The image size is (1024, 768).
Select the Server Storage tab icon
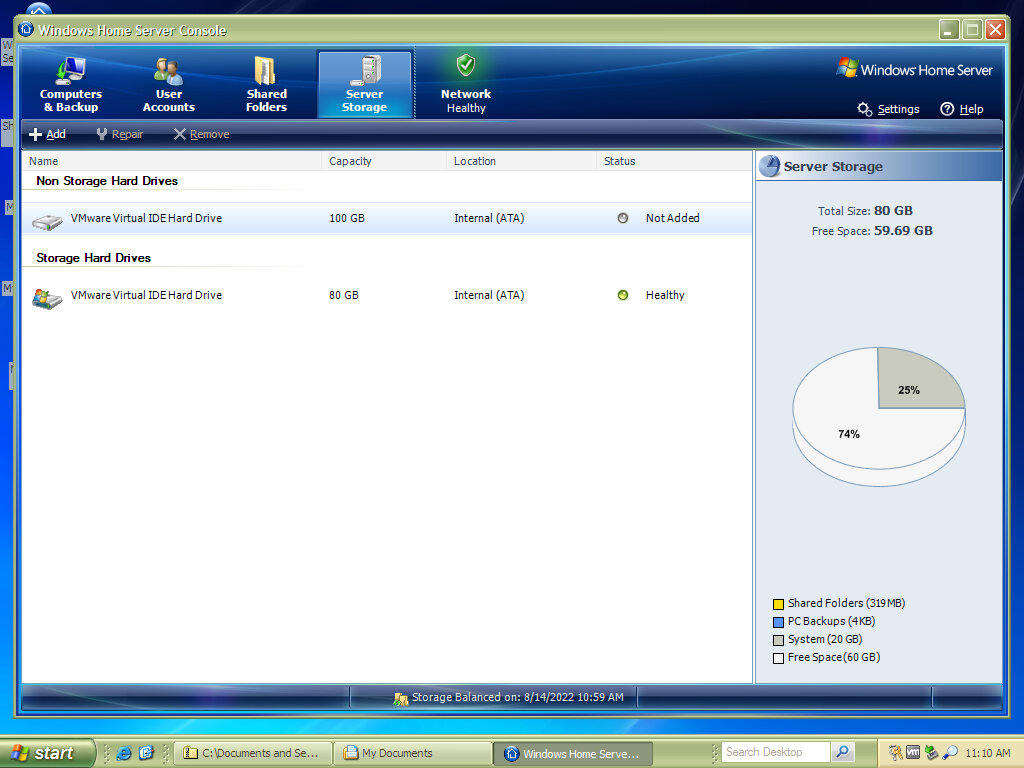365,70
